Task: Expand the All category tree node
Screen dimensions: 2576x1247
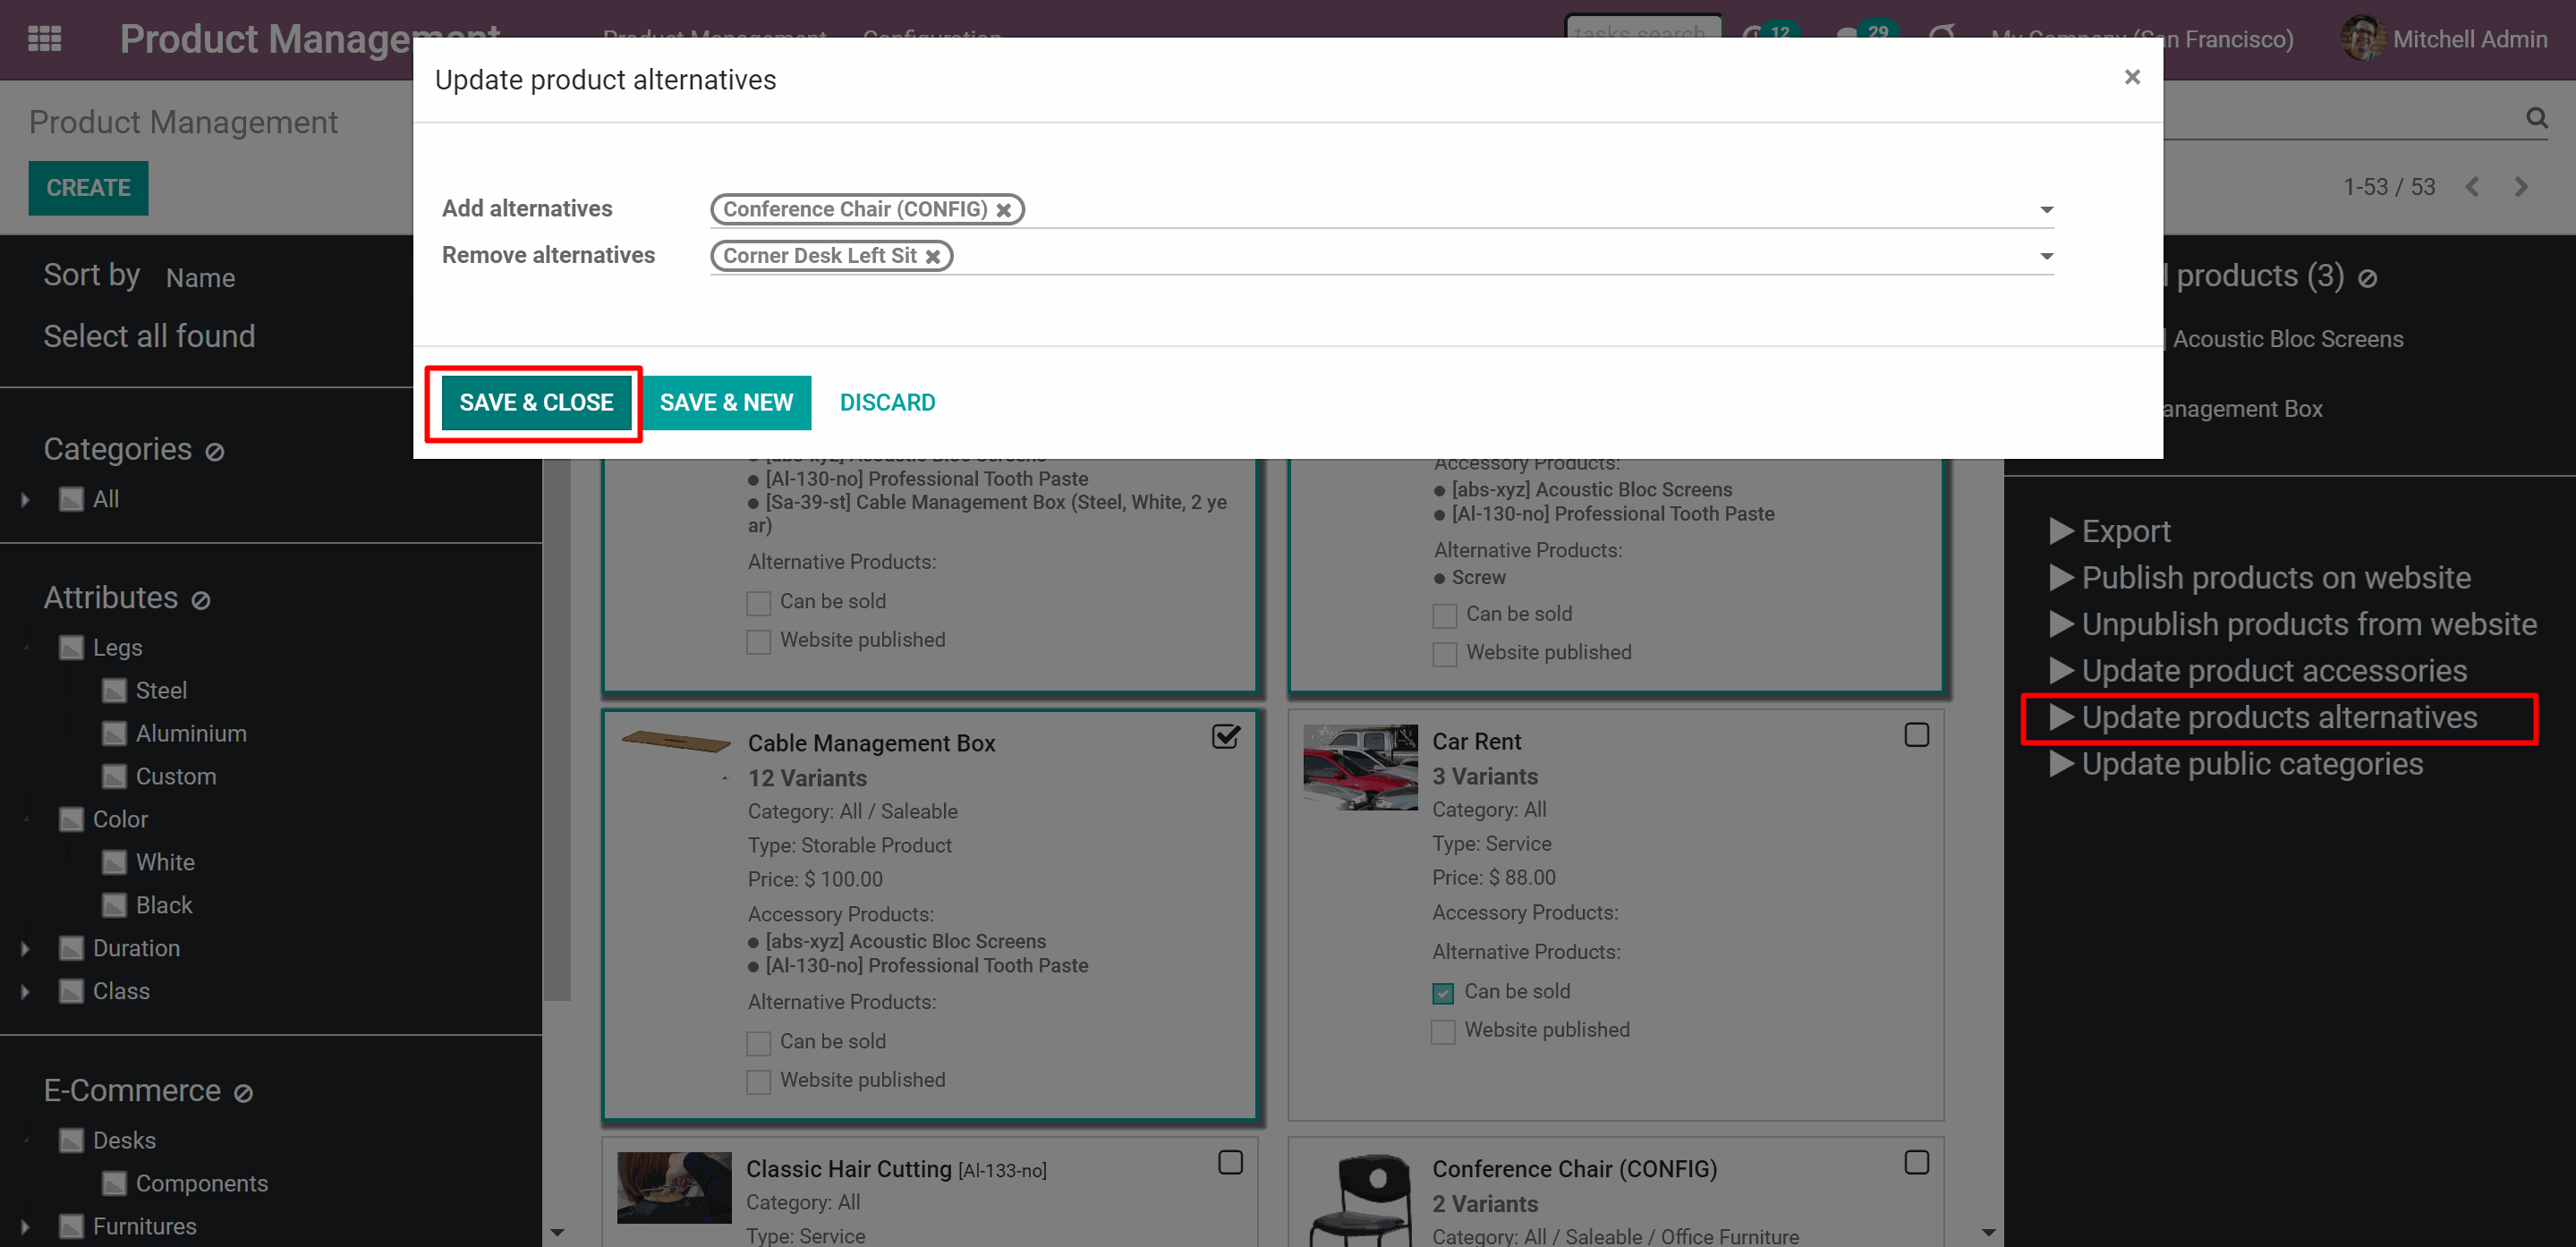Action: click(x=25, y=499)
